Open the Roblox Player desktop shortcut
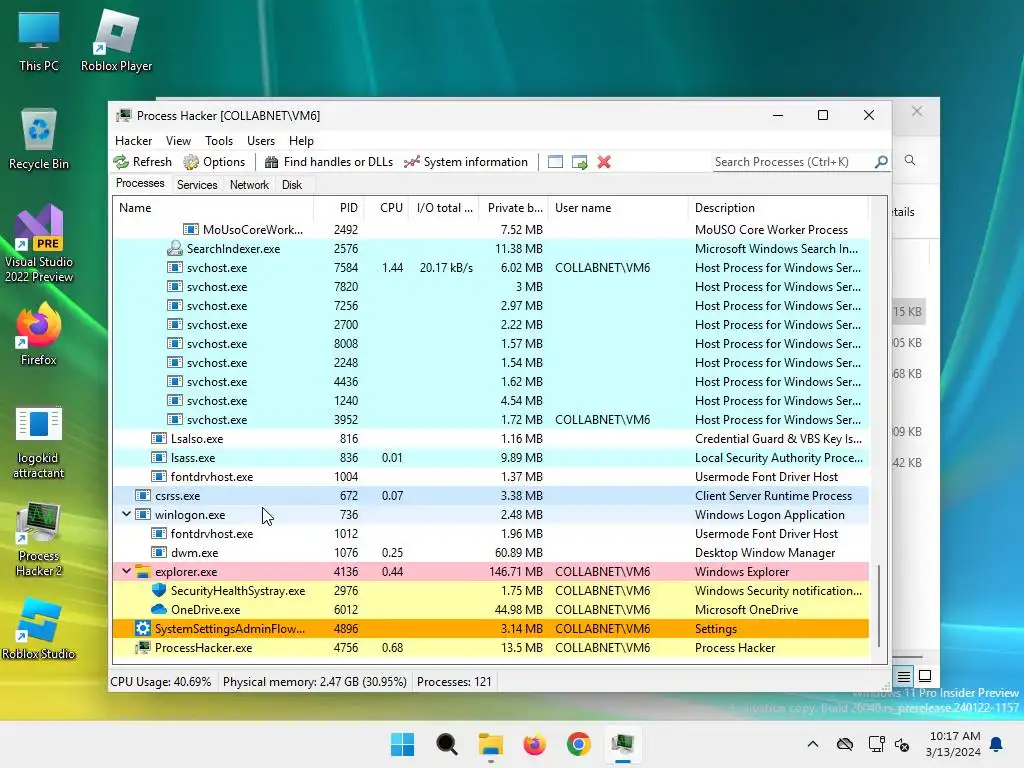The image size is (1024, 768). tap(116, 41)
